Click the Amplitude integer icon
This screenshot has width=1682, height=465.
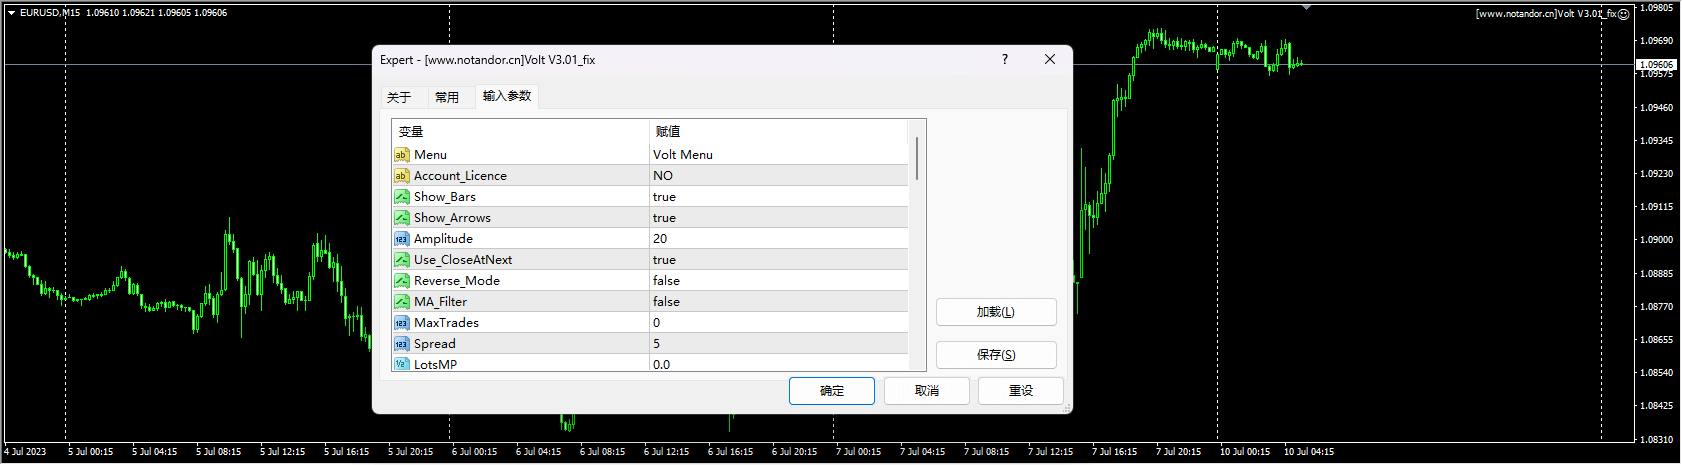[x=401, y=239]
